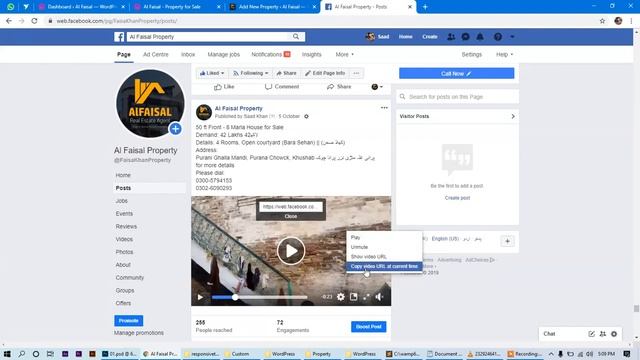This screenshot has width=640, height=360.
Task: Click the picture-in-picture video icon
Action: point(353,297)
